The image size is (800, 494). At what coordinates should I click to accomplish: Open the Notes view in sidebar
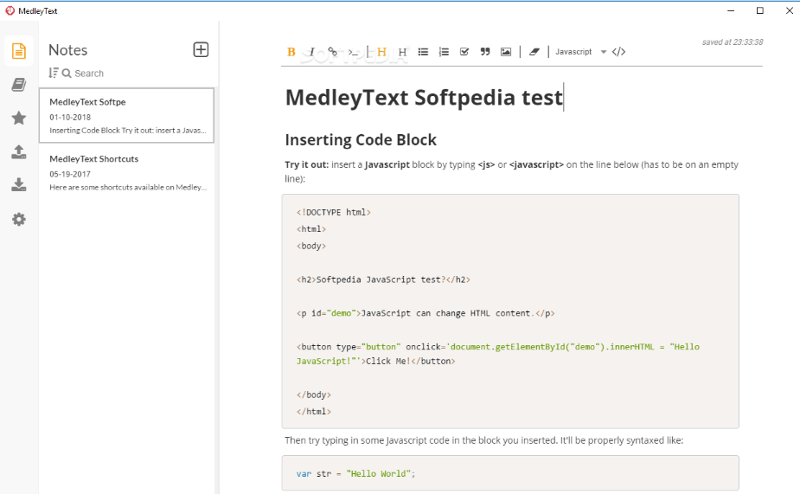[x=19, y=51]
